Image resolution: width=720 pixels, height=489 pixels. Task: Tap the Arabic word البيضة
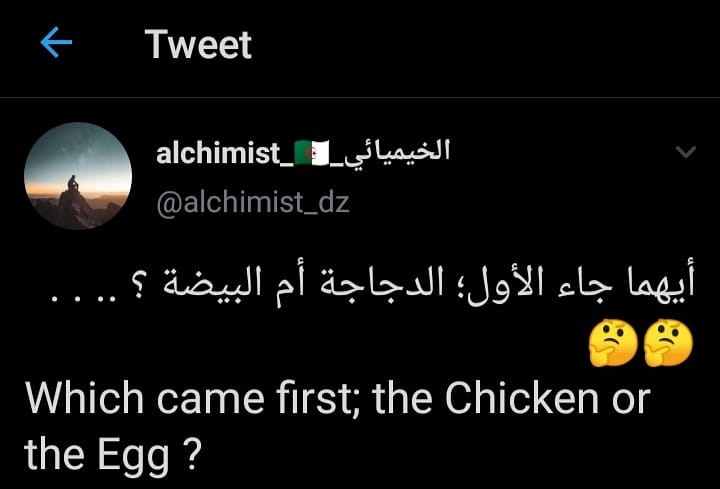point(212,283)
